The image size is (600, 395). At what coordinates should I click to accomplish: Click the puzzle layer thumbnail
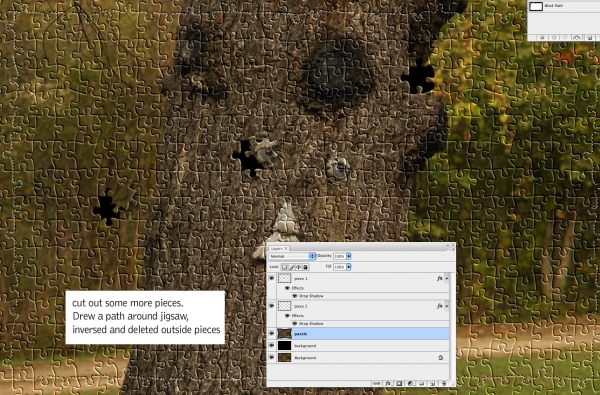pos(284,333)
